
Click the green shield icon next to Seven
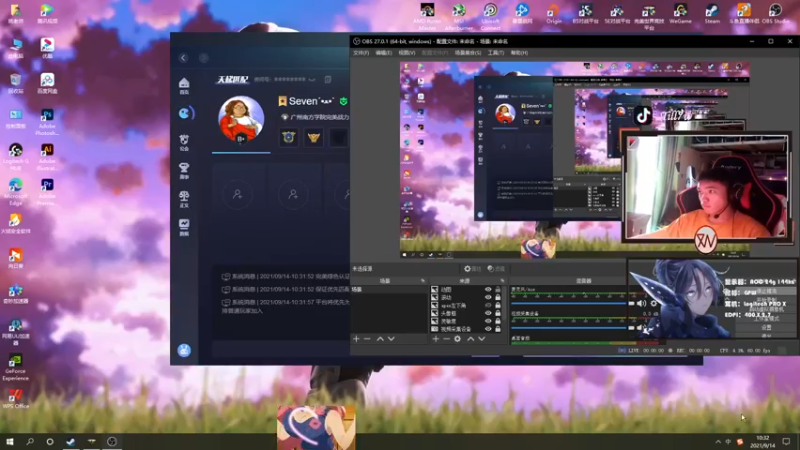click(x=344, y=101)
